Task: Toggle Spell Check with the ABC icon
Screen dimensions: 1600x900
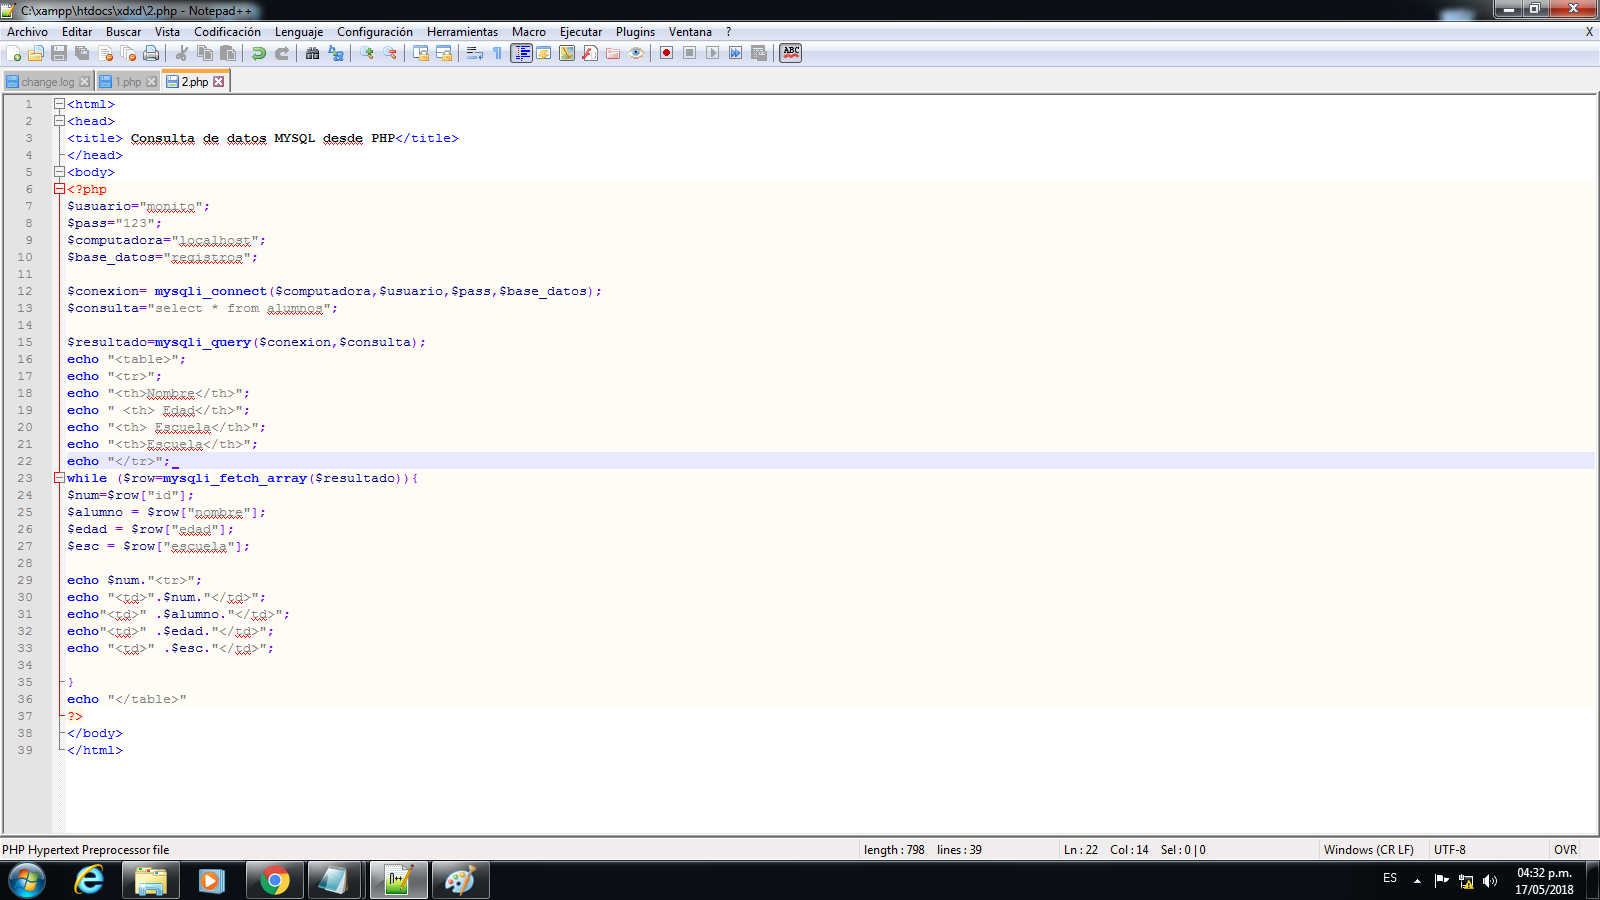Action: 790,53
